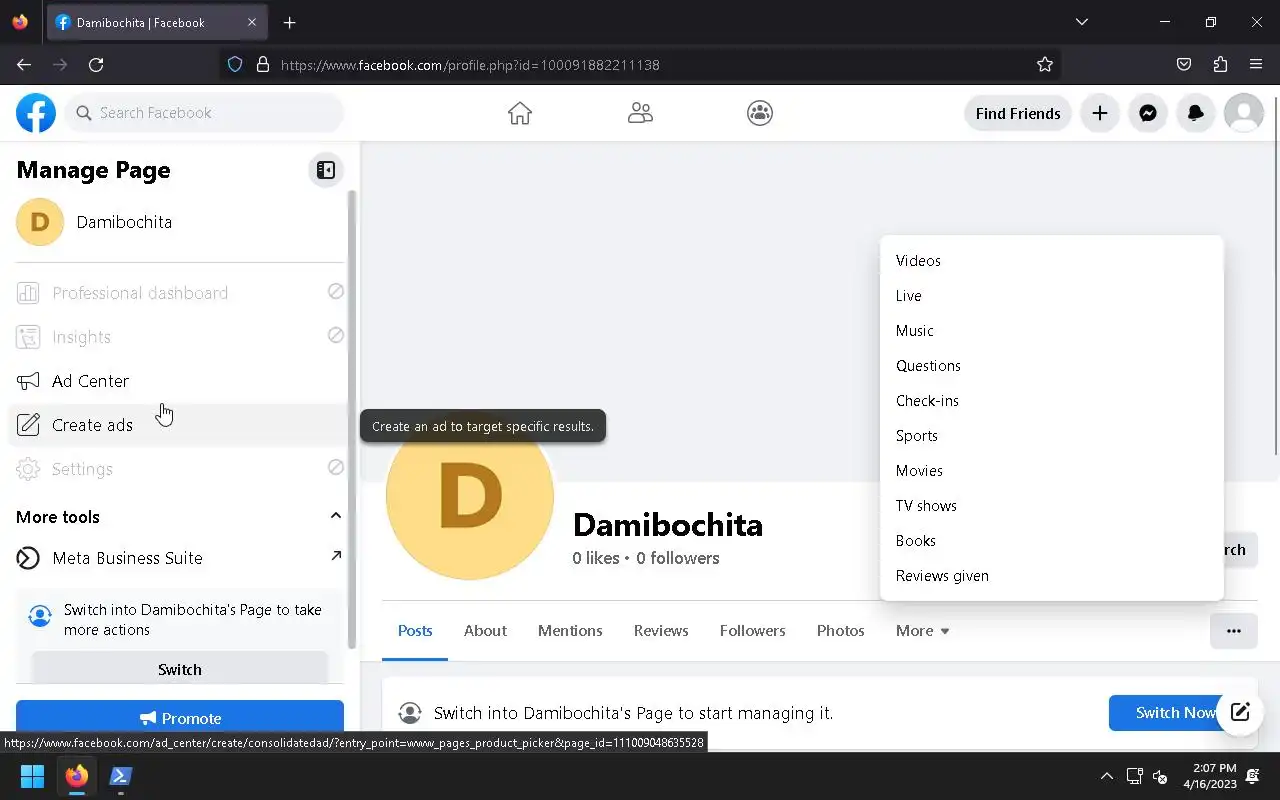Choose Books from the More menu
The image size is (1280, 800).
tap(1052, 541)
